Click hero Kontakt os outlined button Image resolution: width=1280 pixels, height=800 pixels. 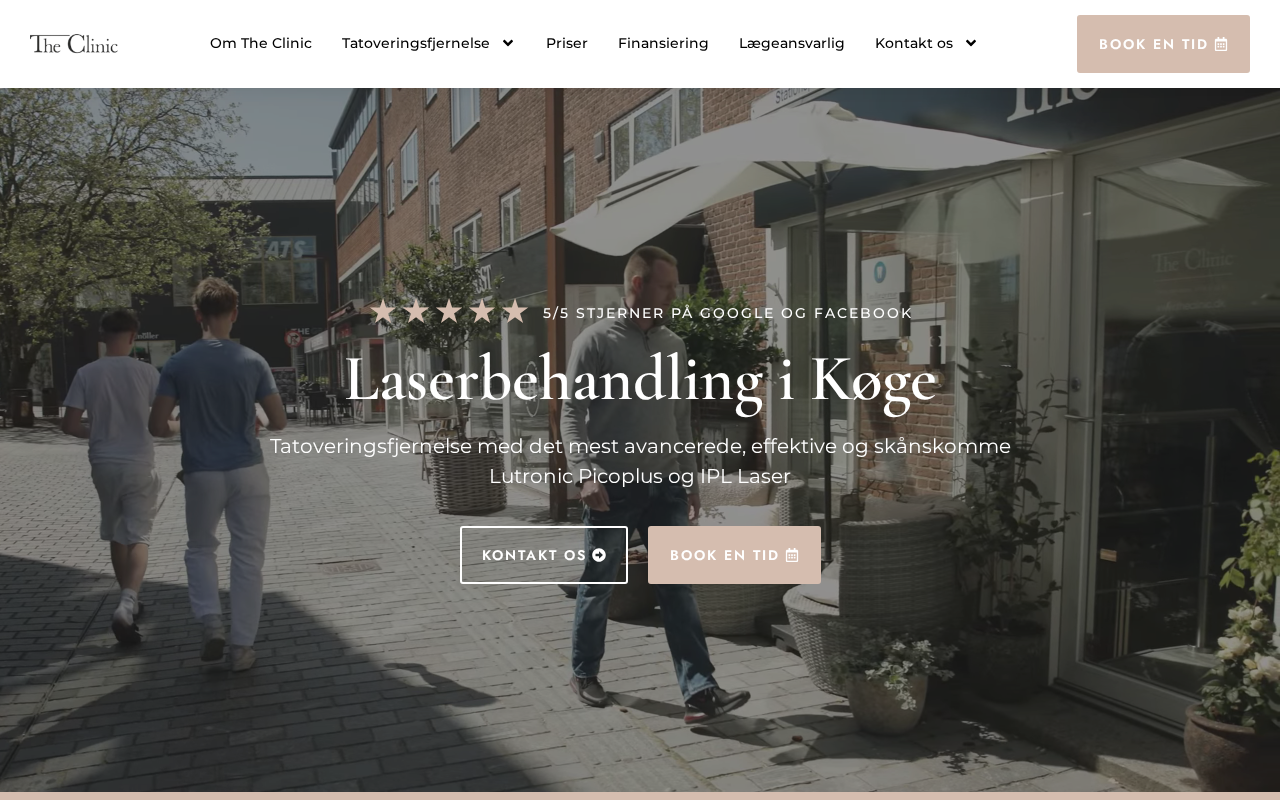pyautogui.click(x=544, y=555)
